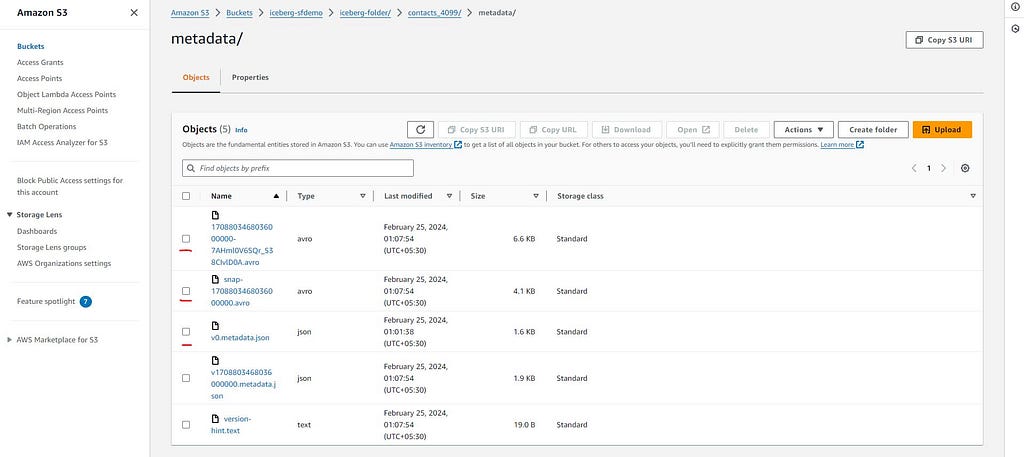Image resolution: width=1024 pixels, height=457 pixels.
Task: Select all objects with header checkbox
Action: (186, 196)
